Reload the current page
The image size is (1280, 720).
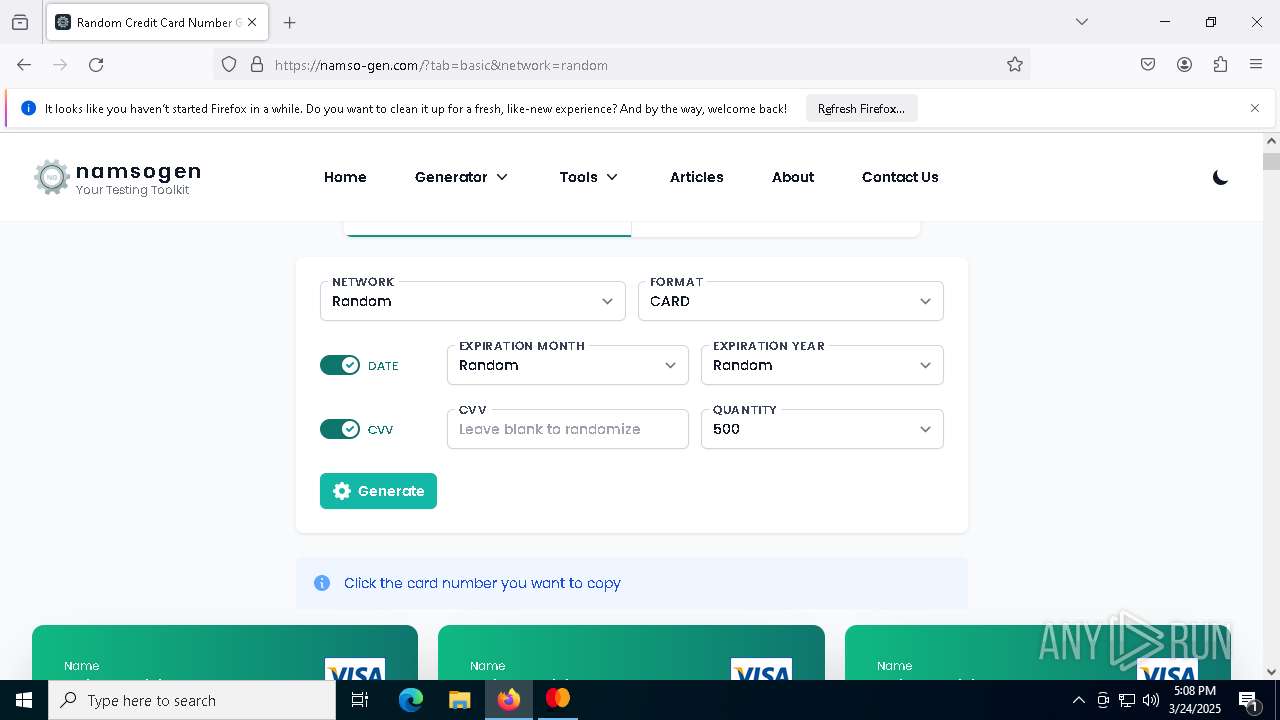(x=96, y=65)
